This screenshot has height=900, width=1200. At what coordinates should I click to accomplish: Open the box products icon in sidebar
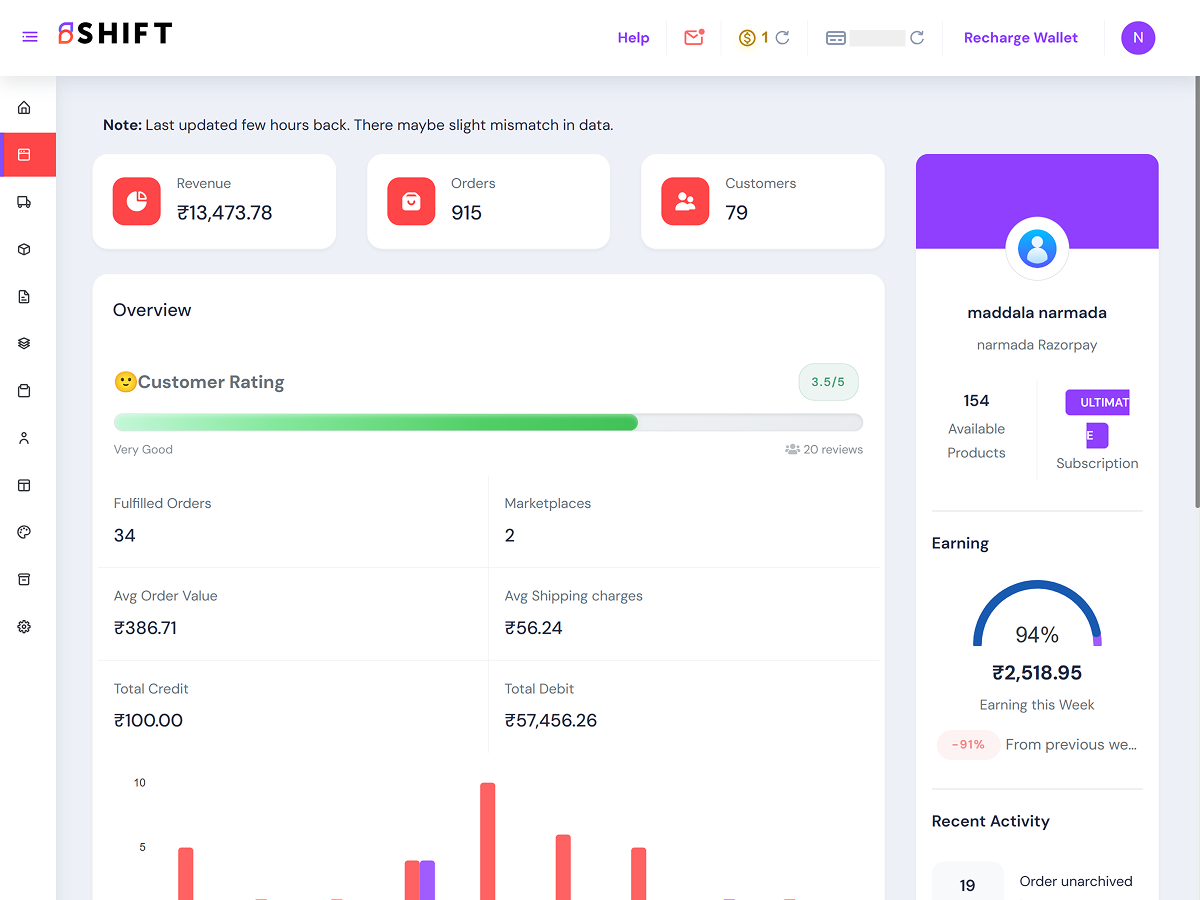[24, 249]
